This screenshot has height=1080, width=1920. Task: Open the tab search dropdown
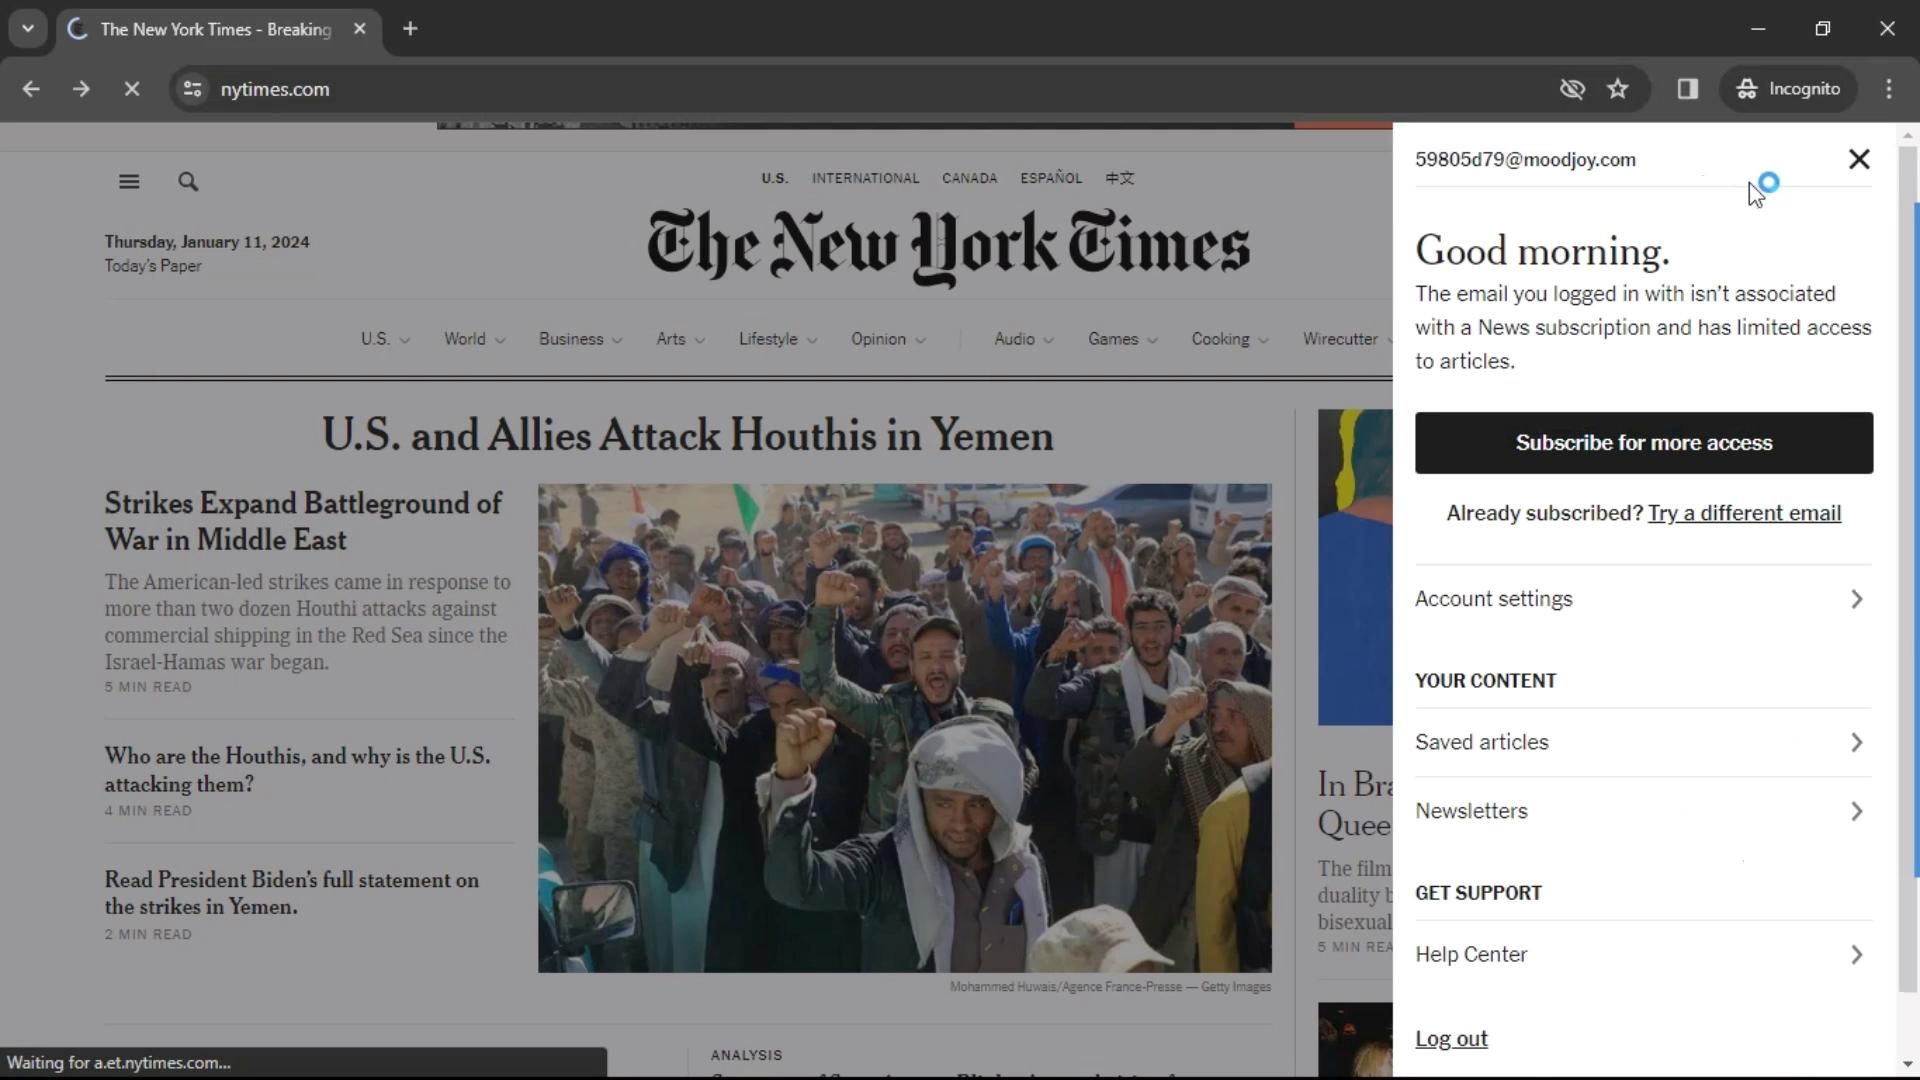pos(28,29)
